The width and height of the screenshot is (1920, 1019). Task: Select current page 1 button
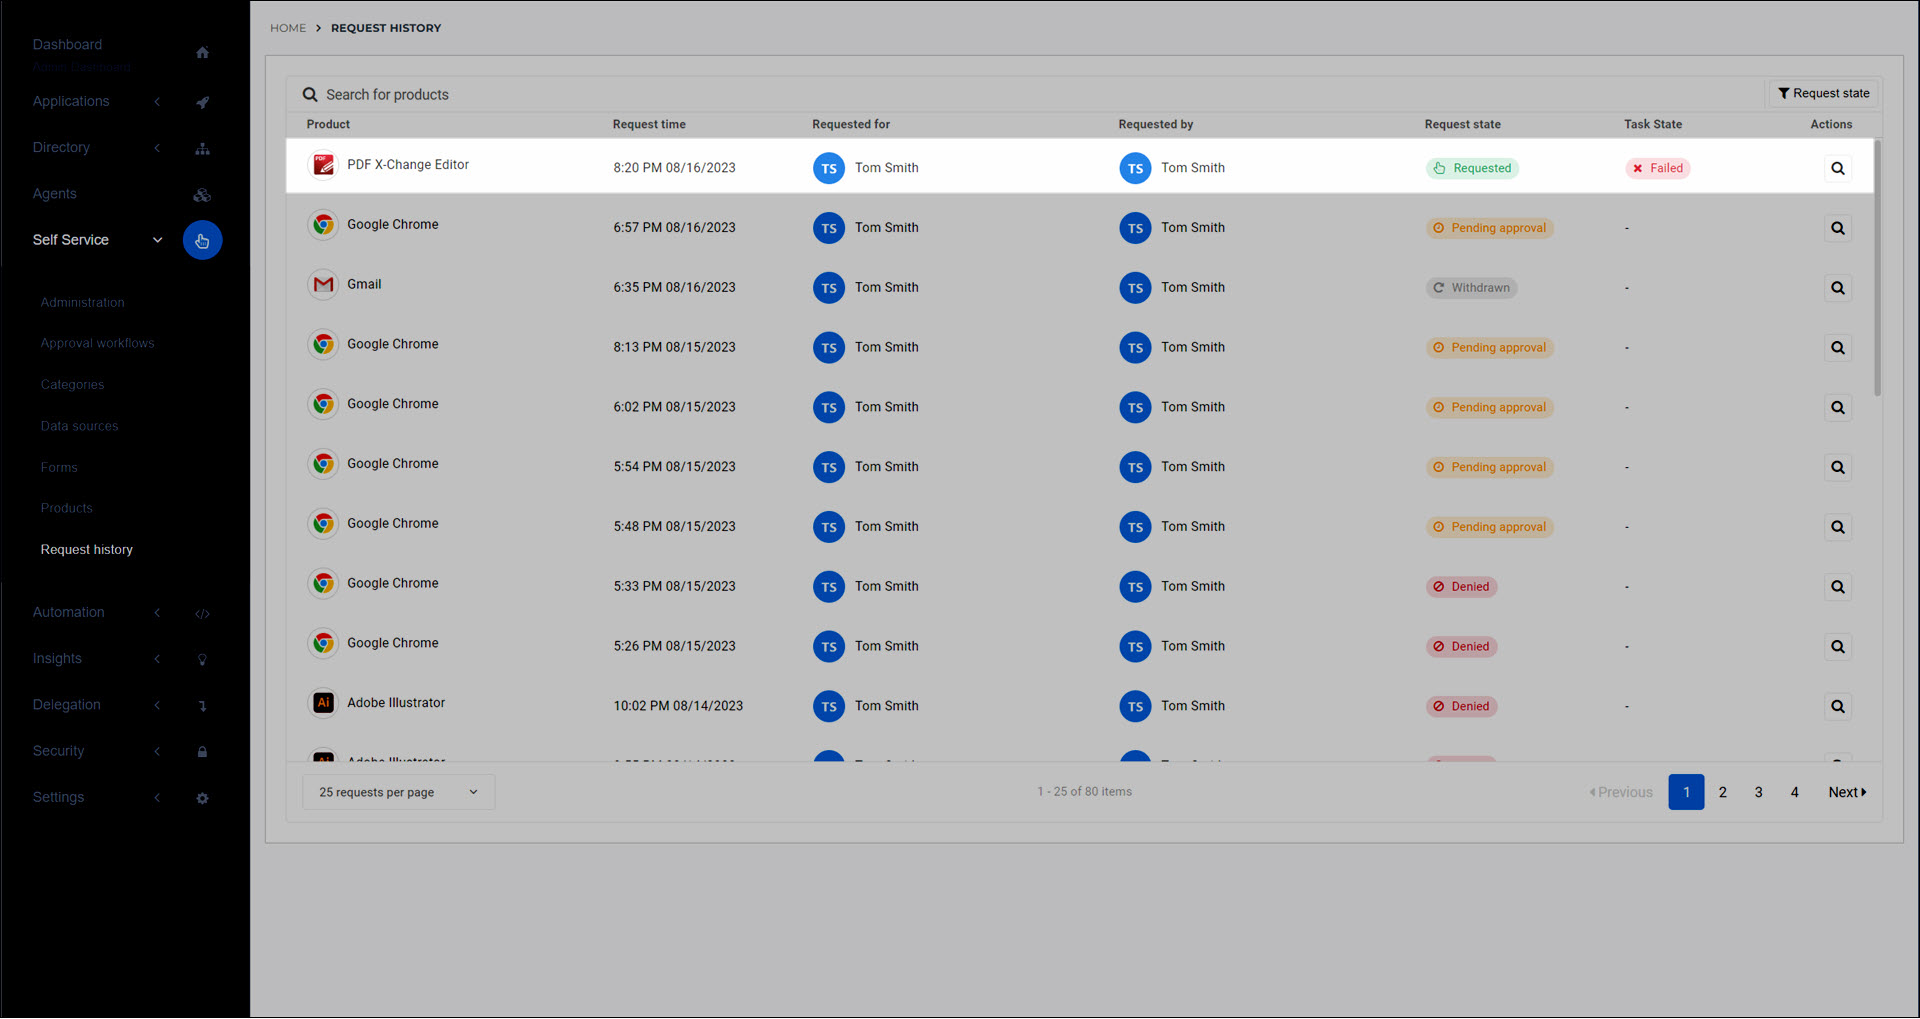click(1686, 793)
